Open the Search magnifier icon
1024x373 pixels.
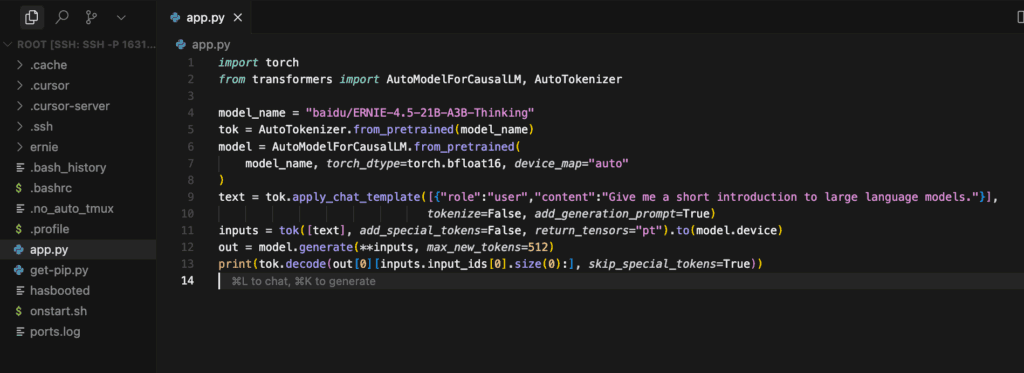click(62, 17)
